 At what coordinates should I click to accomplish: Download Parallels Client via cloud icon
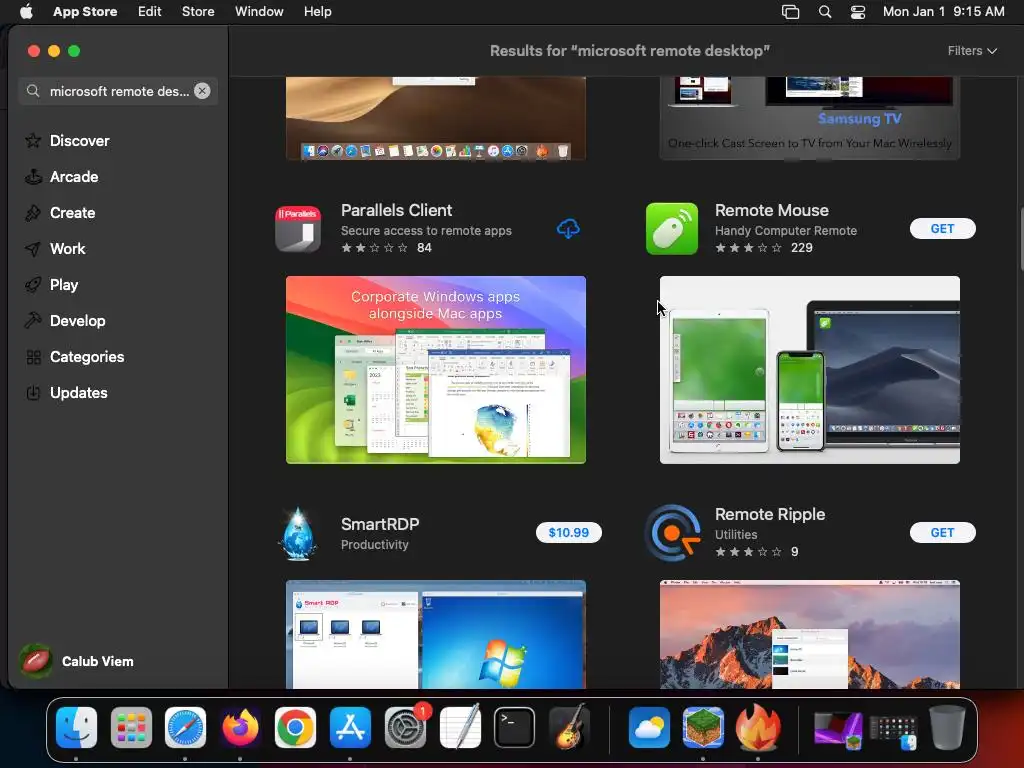[x=568, y=229]
